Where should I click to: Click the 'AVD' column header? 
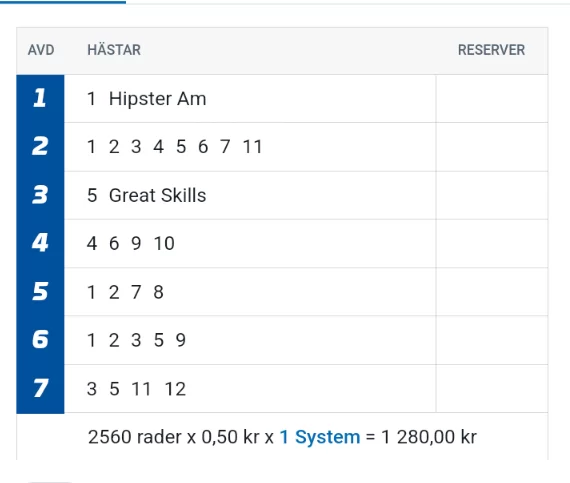click(x=41, y=50)
